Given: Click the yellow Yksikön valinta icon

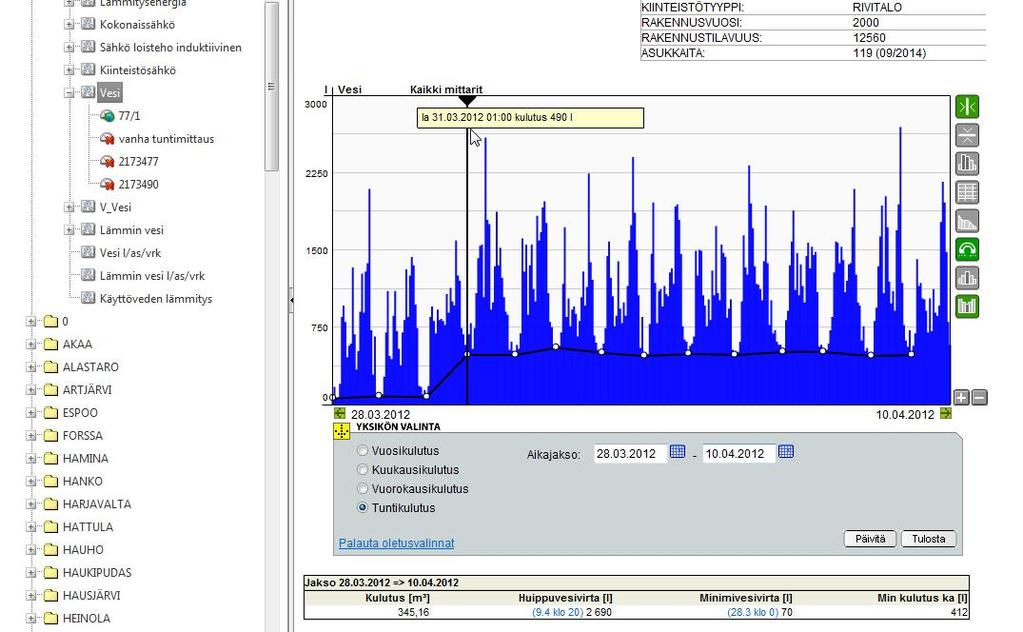Looking at the screenshot, I should (x=342, y=431).
